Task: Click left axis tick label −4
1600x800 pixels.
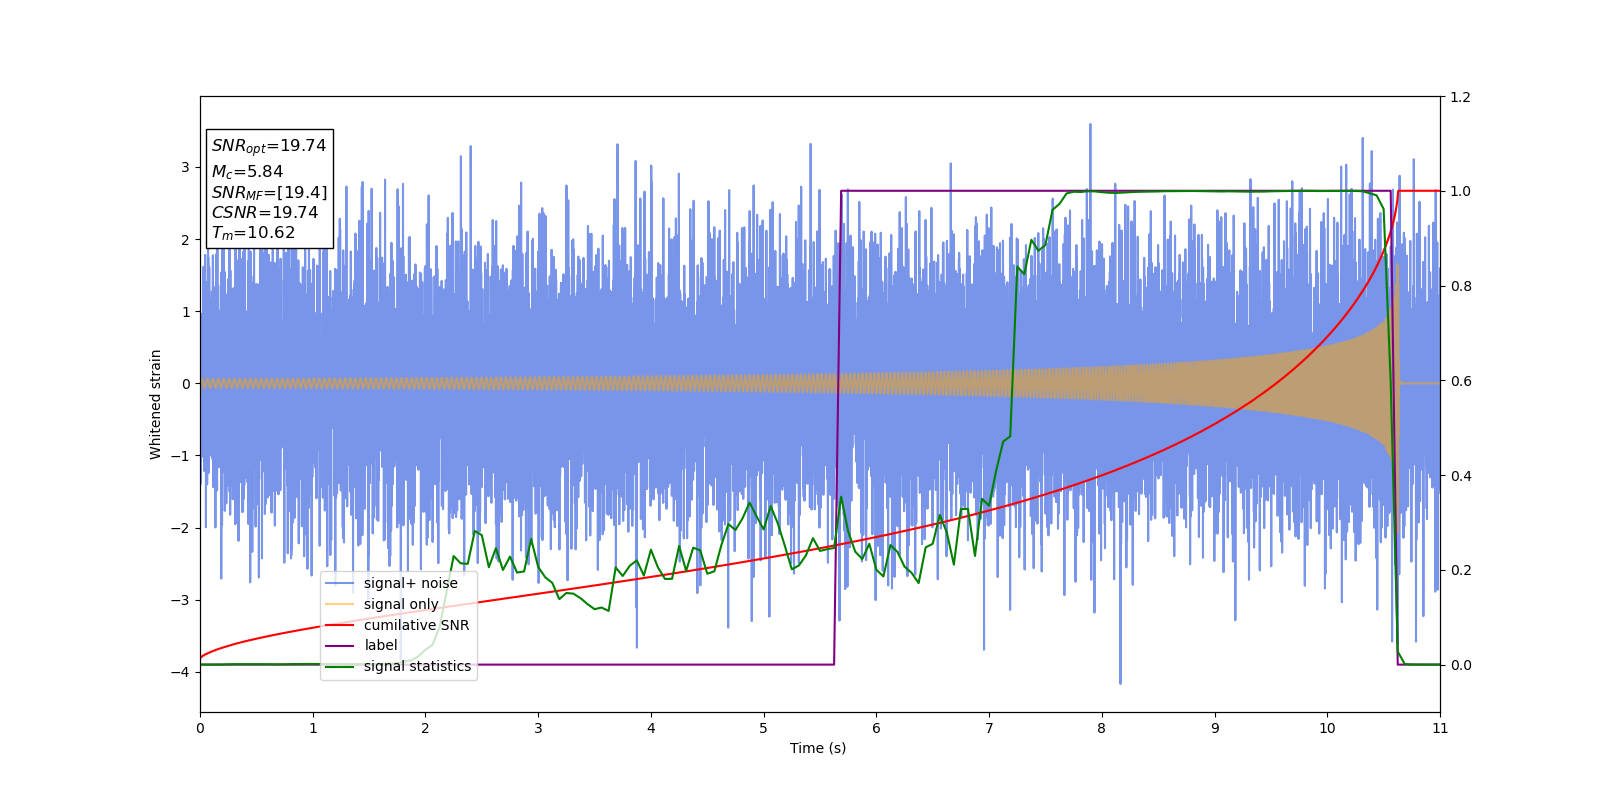Action: 181,672
